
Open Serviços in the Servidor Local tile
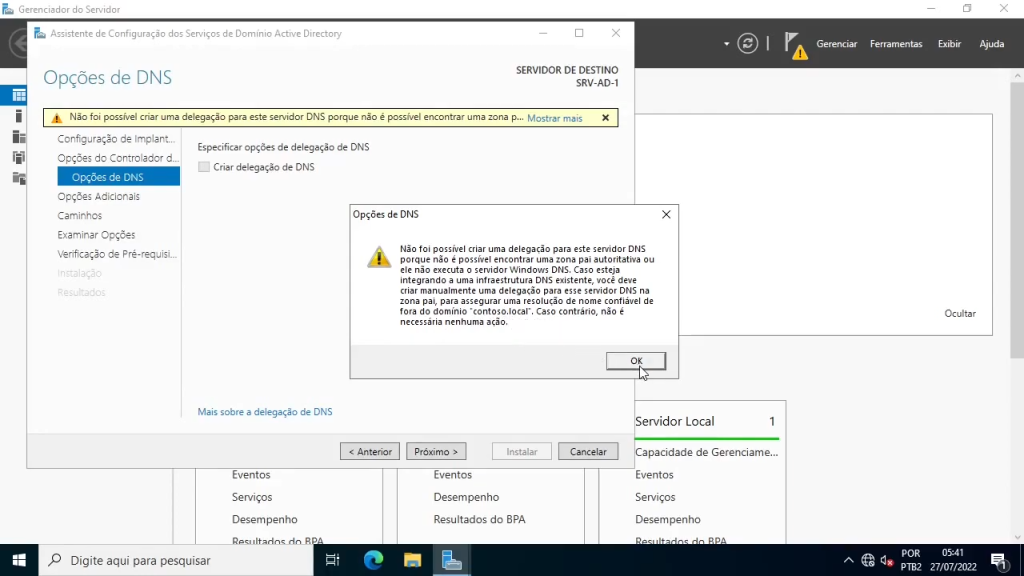click(655, 497)
